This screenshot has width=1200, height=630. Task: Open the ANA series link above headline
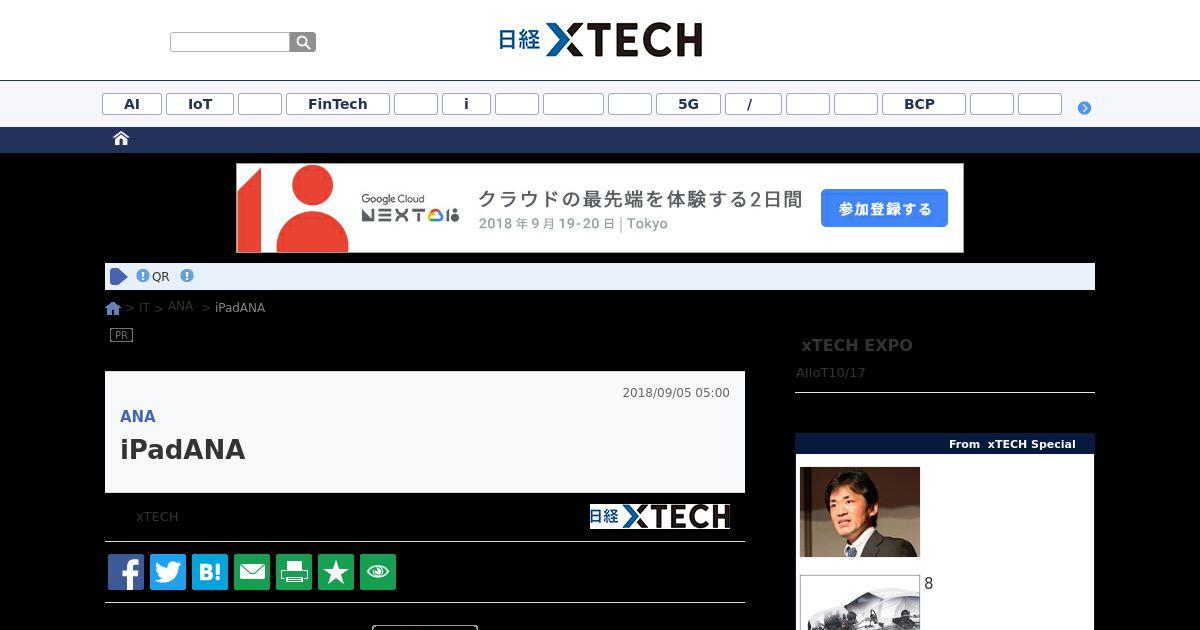138,416
